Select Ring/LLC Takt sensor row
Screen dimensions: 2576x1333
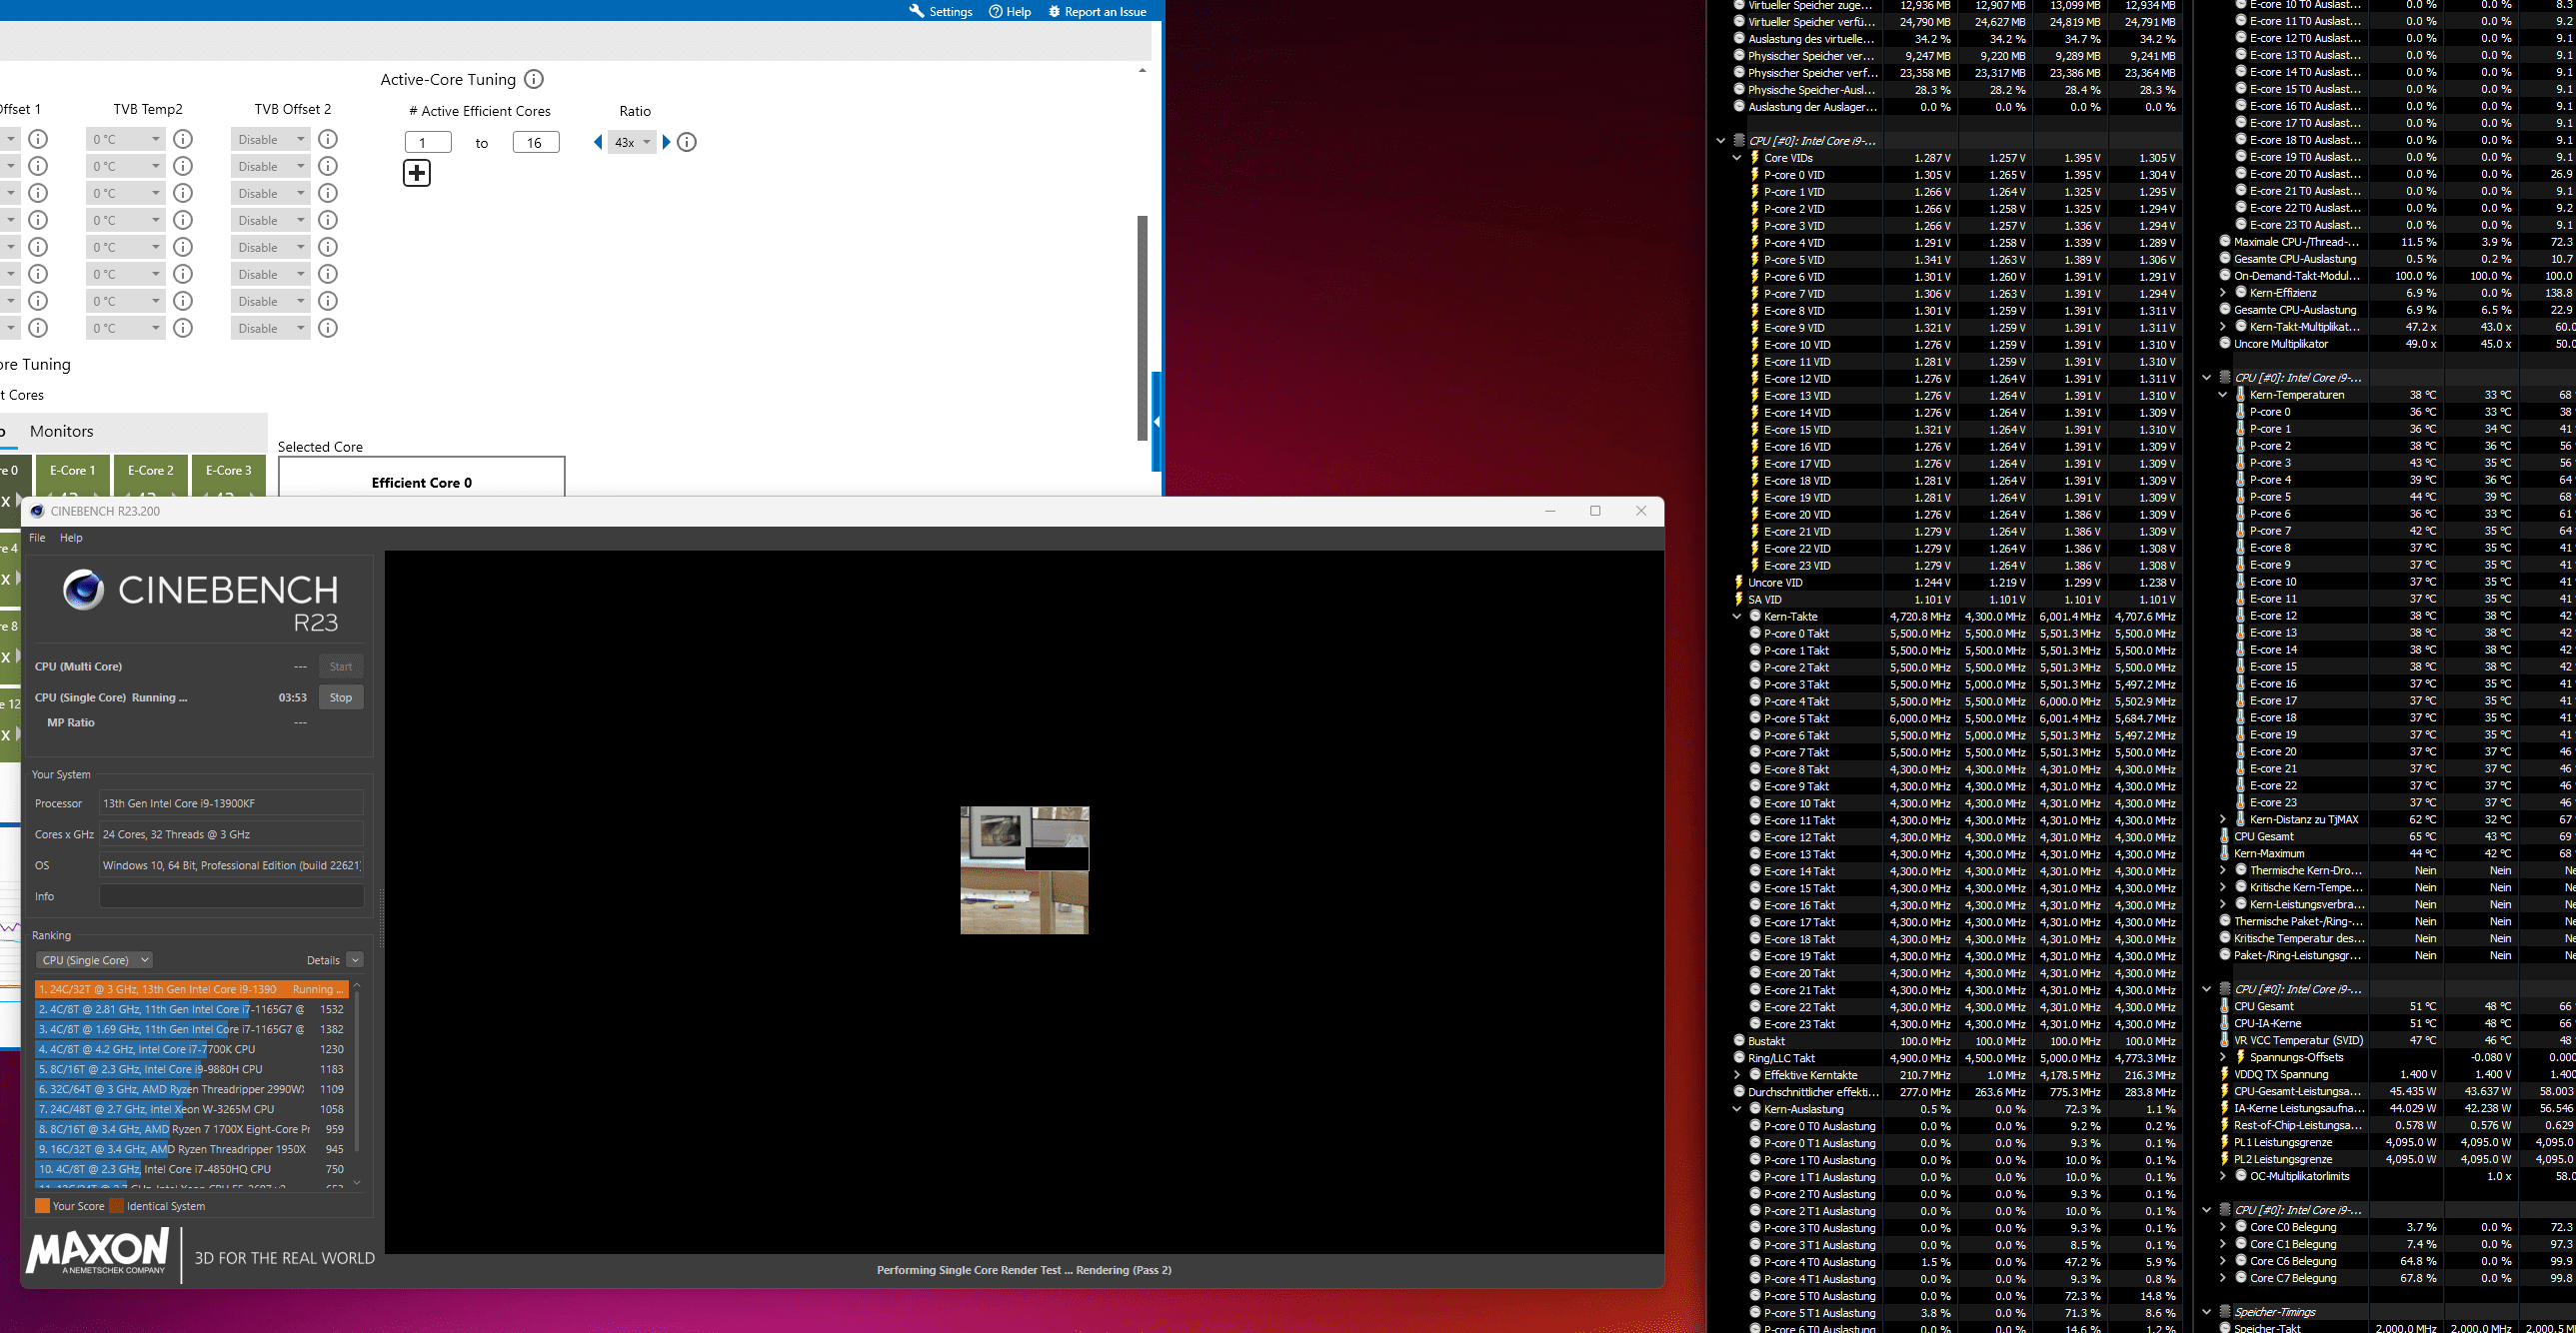click(x=1956, y=1058)
